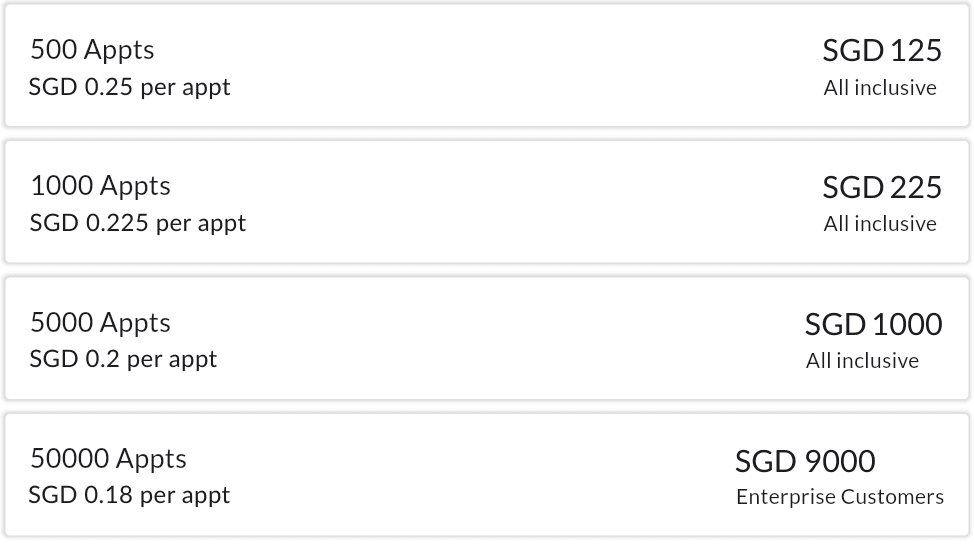Viewport: 974px width, 544px height.
Task: Select the 50000 Appts plan card
Action: [487, 476]
